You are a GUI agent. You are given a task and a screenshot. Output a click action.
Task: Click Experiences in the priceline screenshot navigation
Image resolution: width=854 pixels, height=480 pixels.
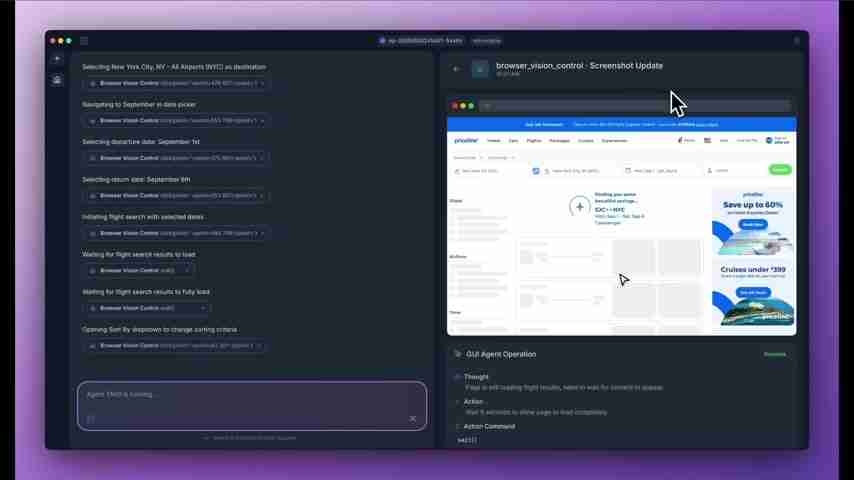coord(614,141)
